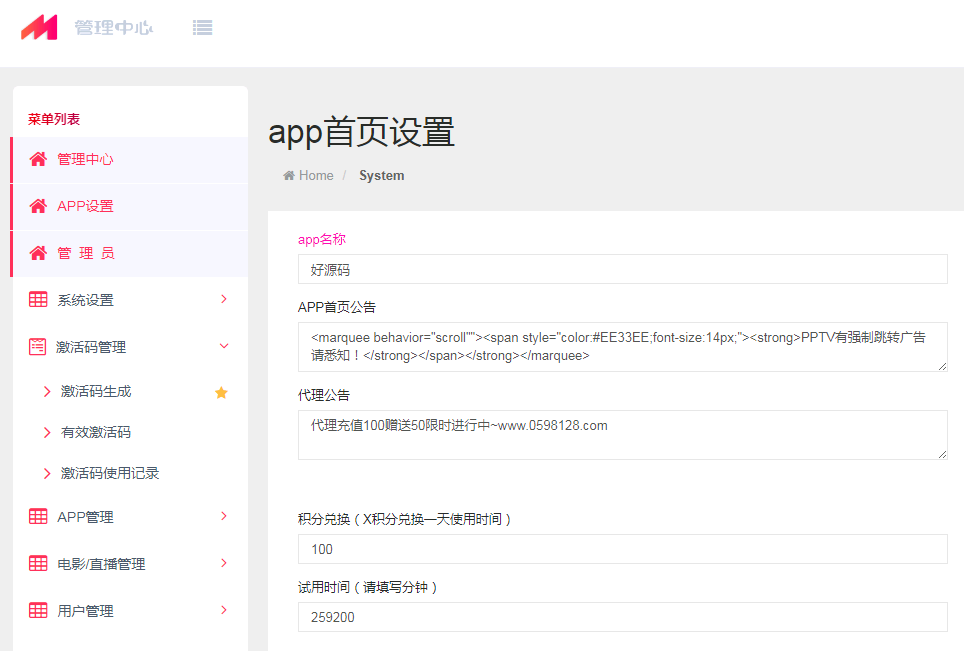Collapse the 激活码管理 submenu chevron

coord(223,346)
